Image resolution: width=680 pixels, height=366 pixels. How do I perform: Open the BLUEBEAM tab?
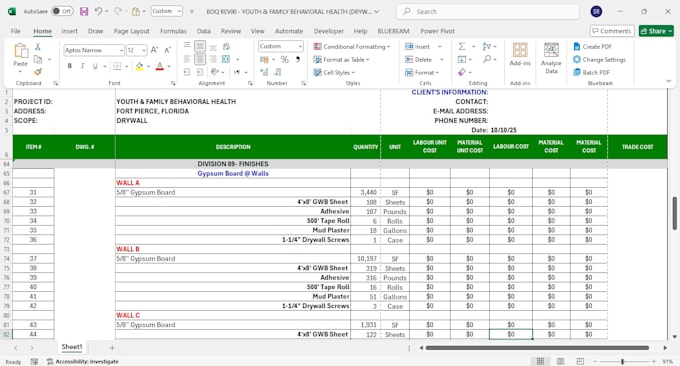393,31
